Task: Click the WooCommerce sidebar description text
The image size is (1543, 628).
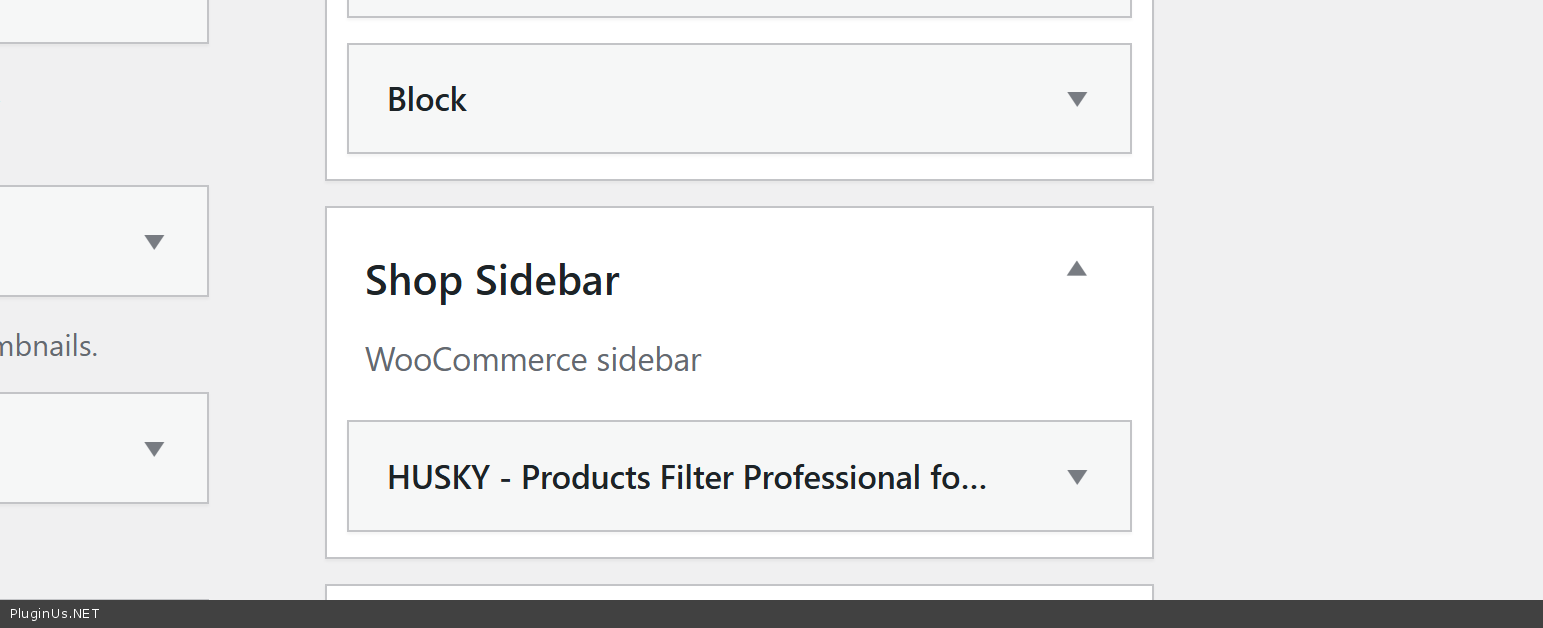Action: pyautogui.click(x=533, y=360)
